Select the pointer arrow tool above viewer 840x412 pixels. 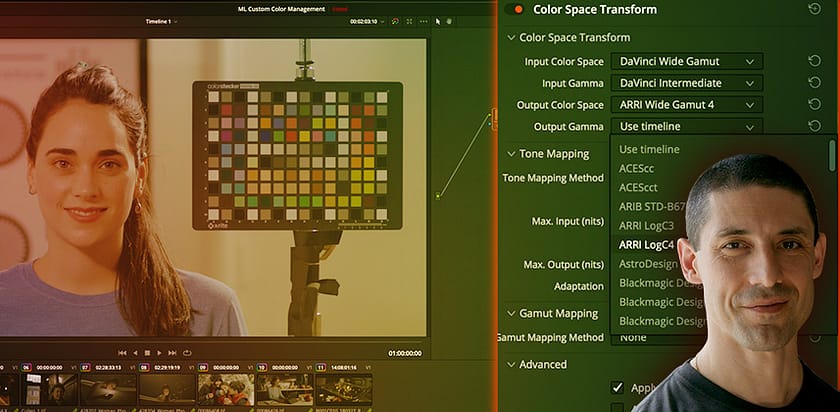click(438, 21)
